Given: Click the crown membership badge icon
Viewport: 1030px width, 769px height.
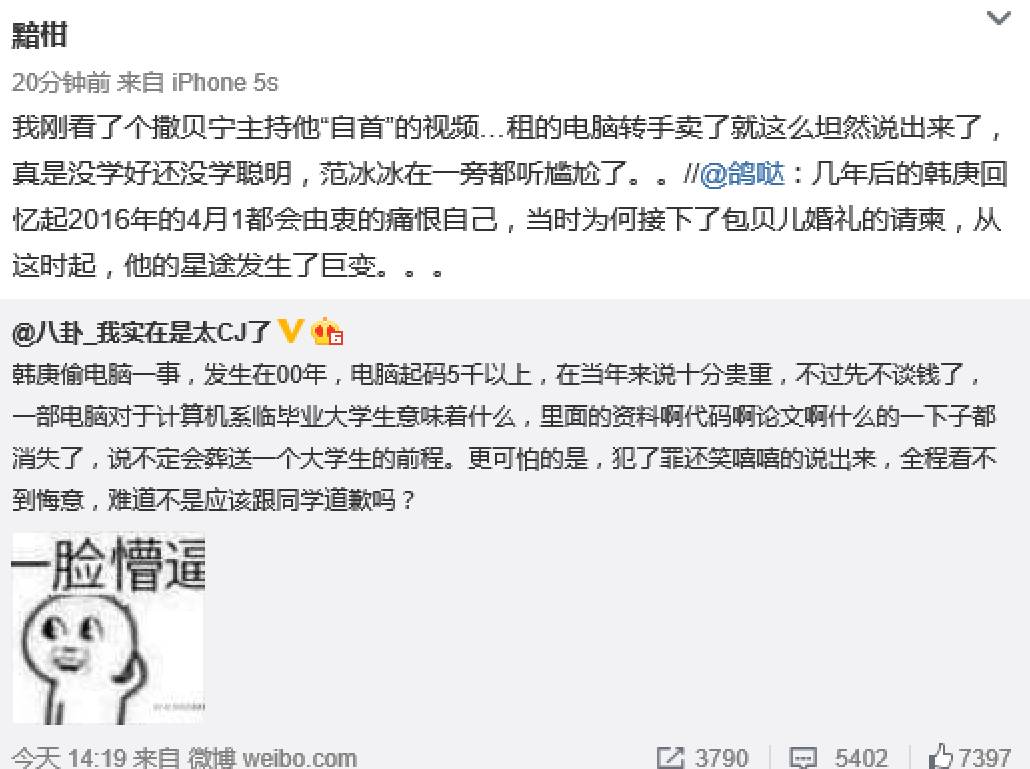Looking at the screenshot, I should (x=326, y=331).
